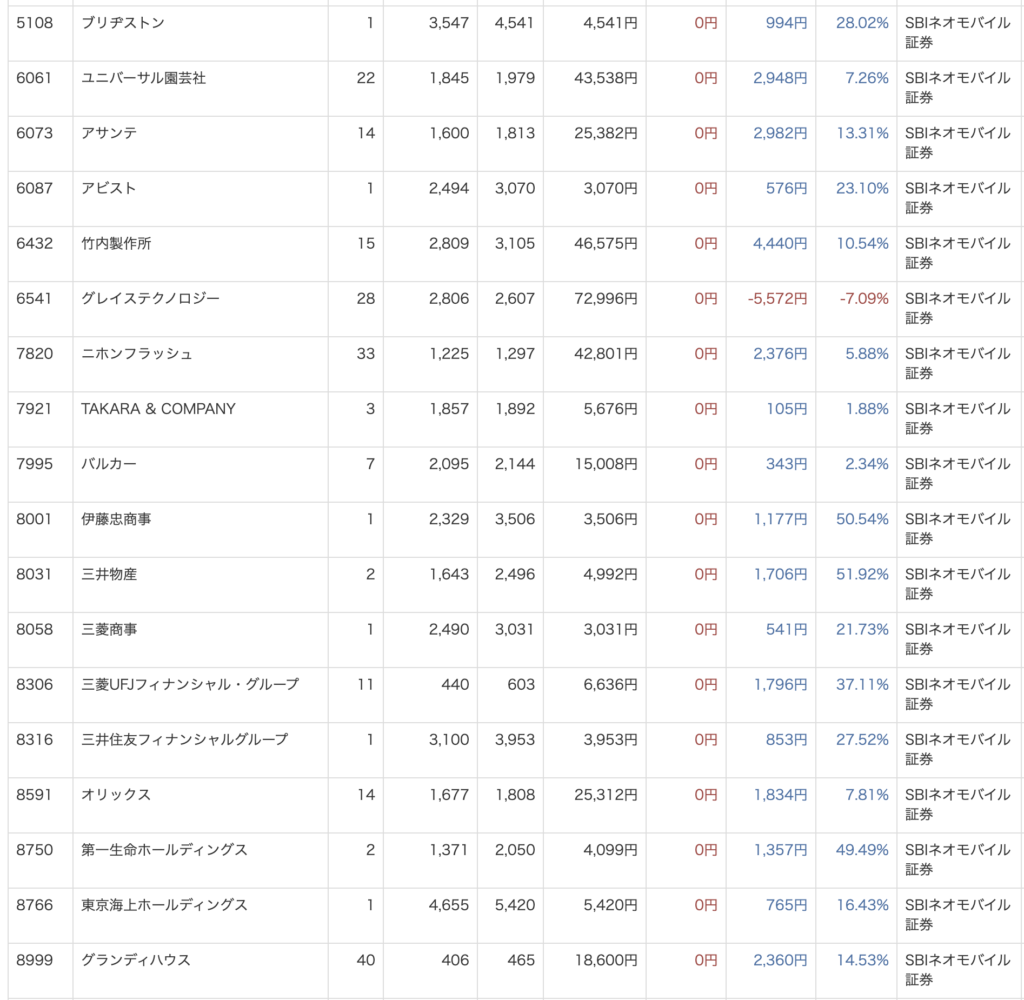
Task: Select the バルカー stock name
Action: tap(109, 464)
